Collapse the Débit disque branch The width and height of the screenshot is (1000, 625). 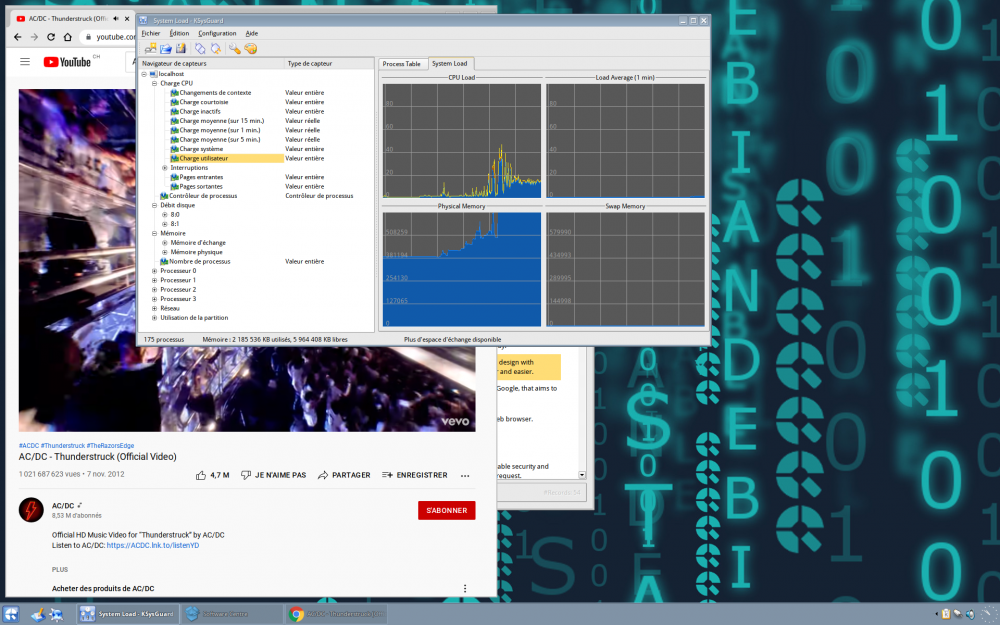pos(154,205)
